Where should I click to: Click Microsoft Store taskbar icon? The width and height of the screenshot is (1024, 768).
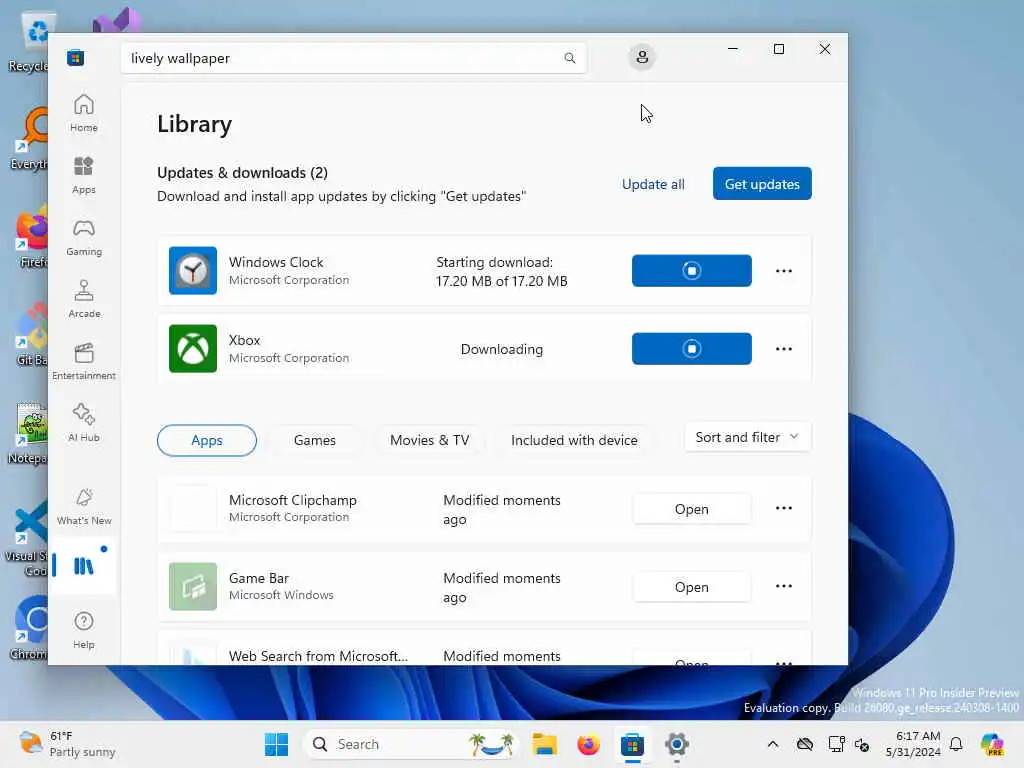[x=632, y=744]
